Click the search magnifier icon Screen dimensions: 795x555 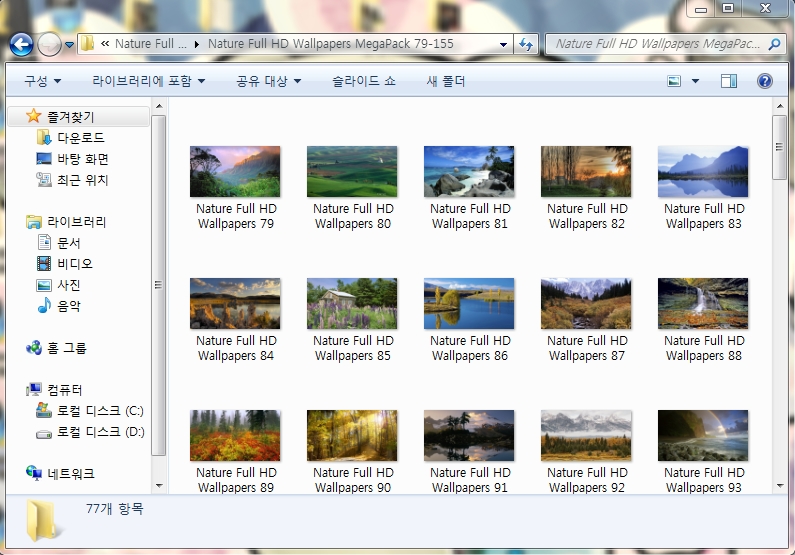point(774,44)
